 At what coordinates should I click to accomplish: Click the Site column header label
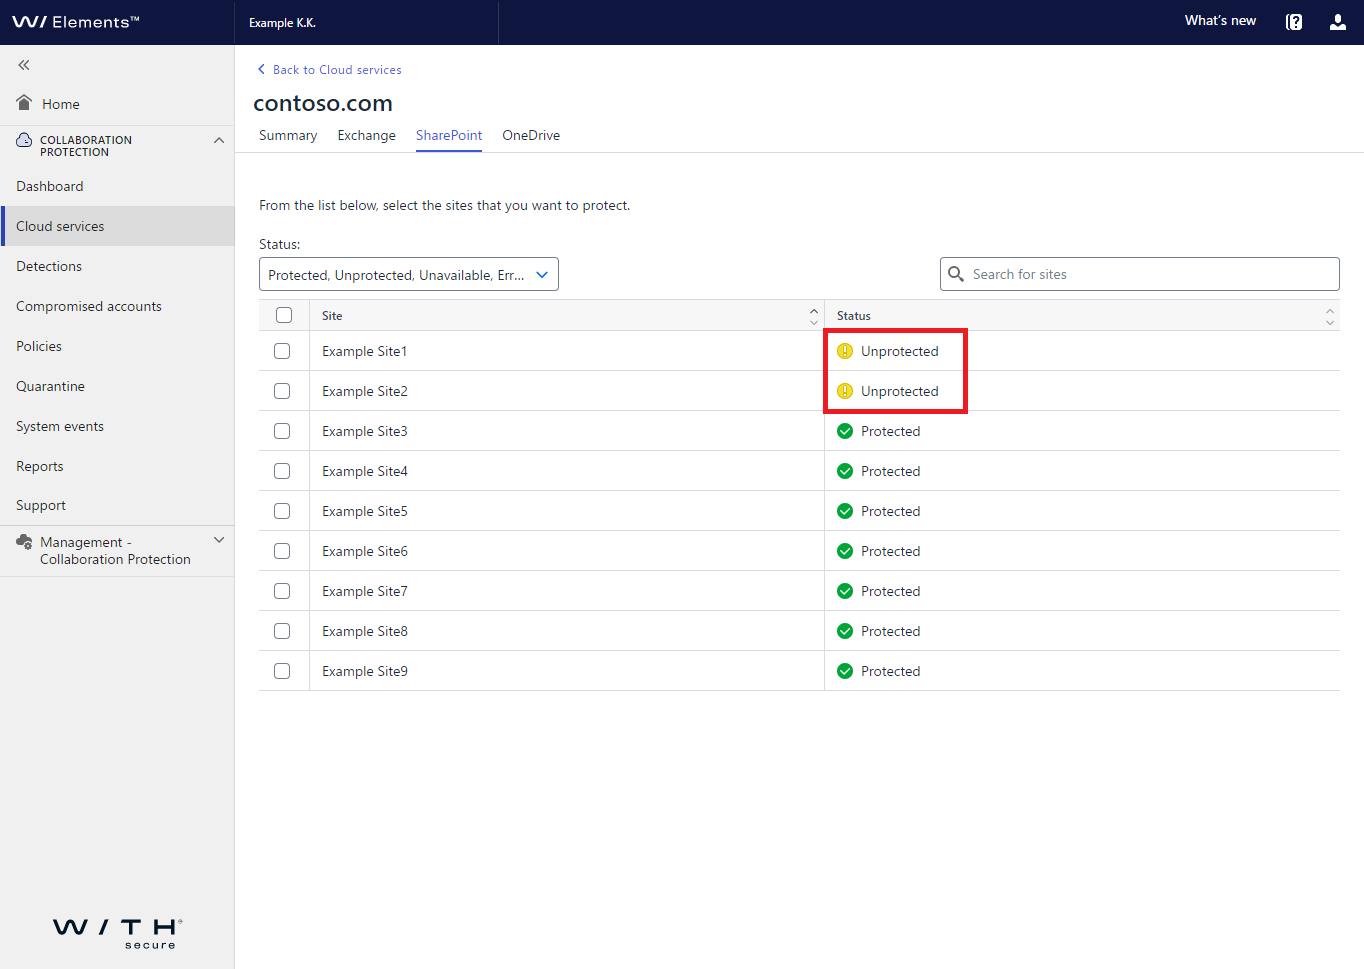point(332,316)
